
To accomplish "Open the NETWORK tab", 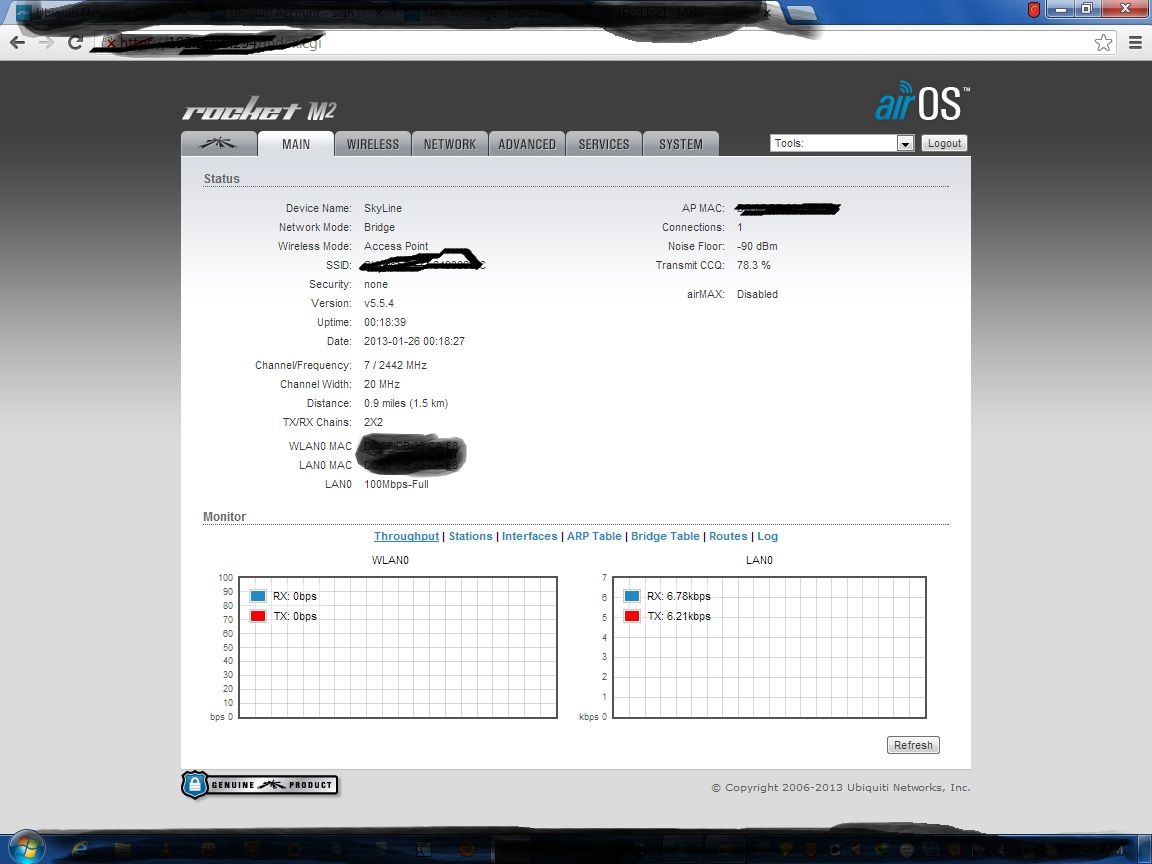I will click(x=450, y=144).
